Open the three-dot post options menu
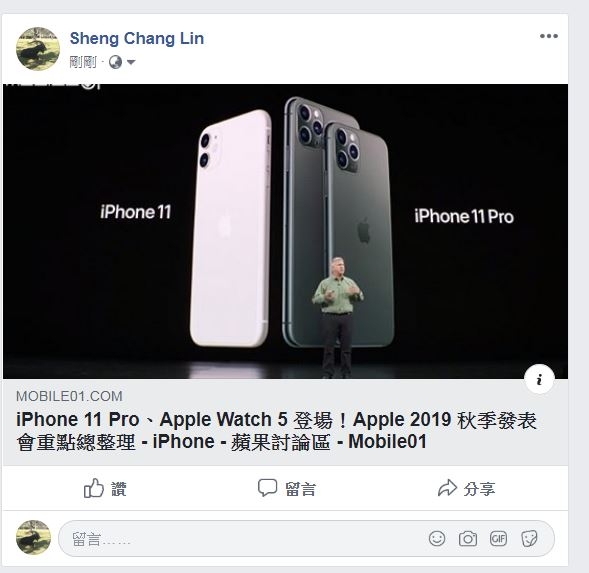Viewport: 589px width, 573px height. [548, 36]
